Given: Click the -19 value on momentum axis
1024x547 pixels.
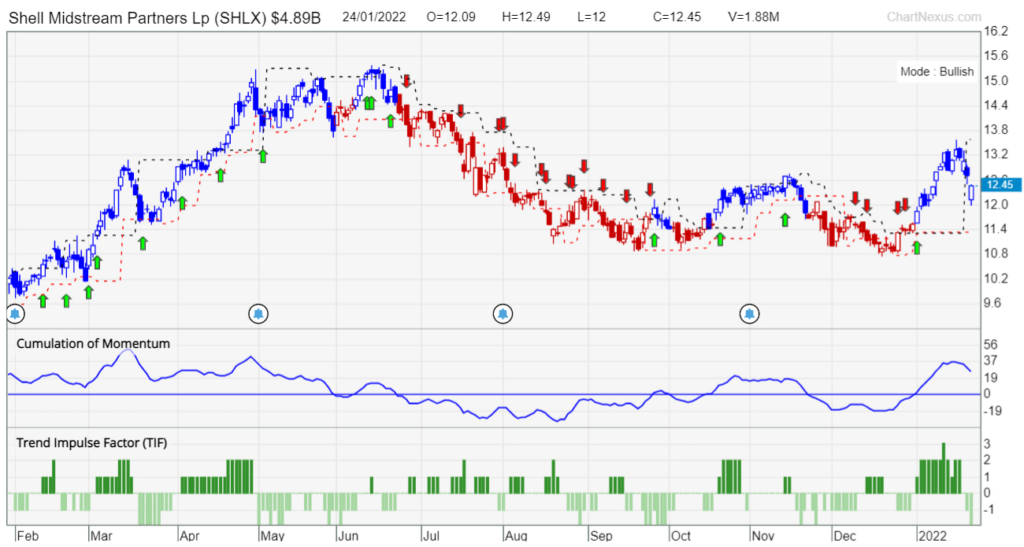Looking at the screenshot, I should (x=993, y=411).
